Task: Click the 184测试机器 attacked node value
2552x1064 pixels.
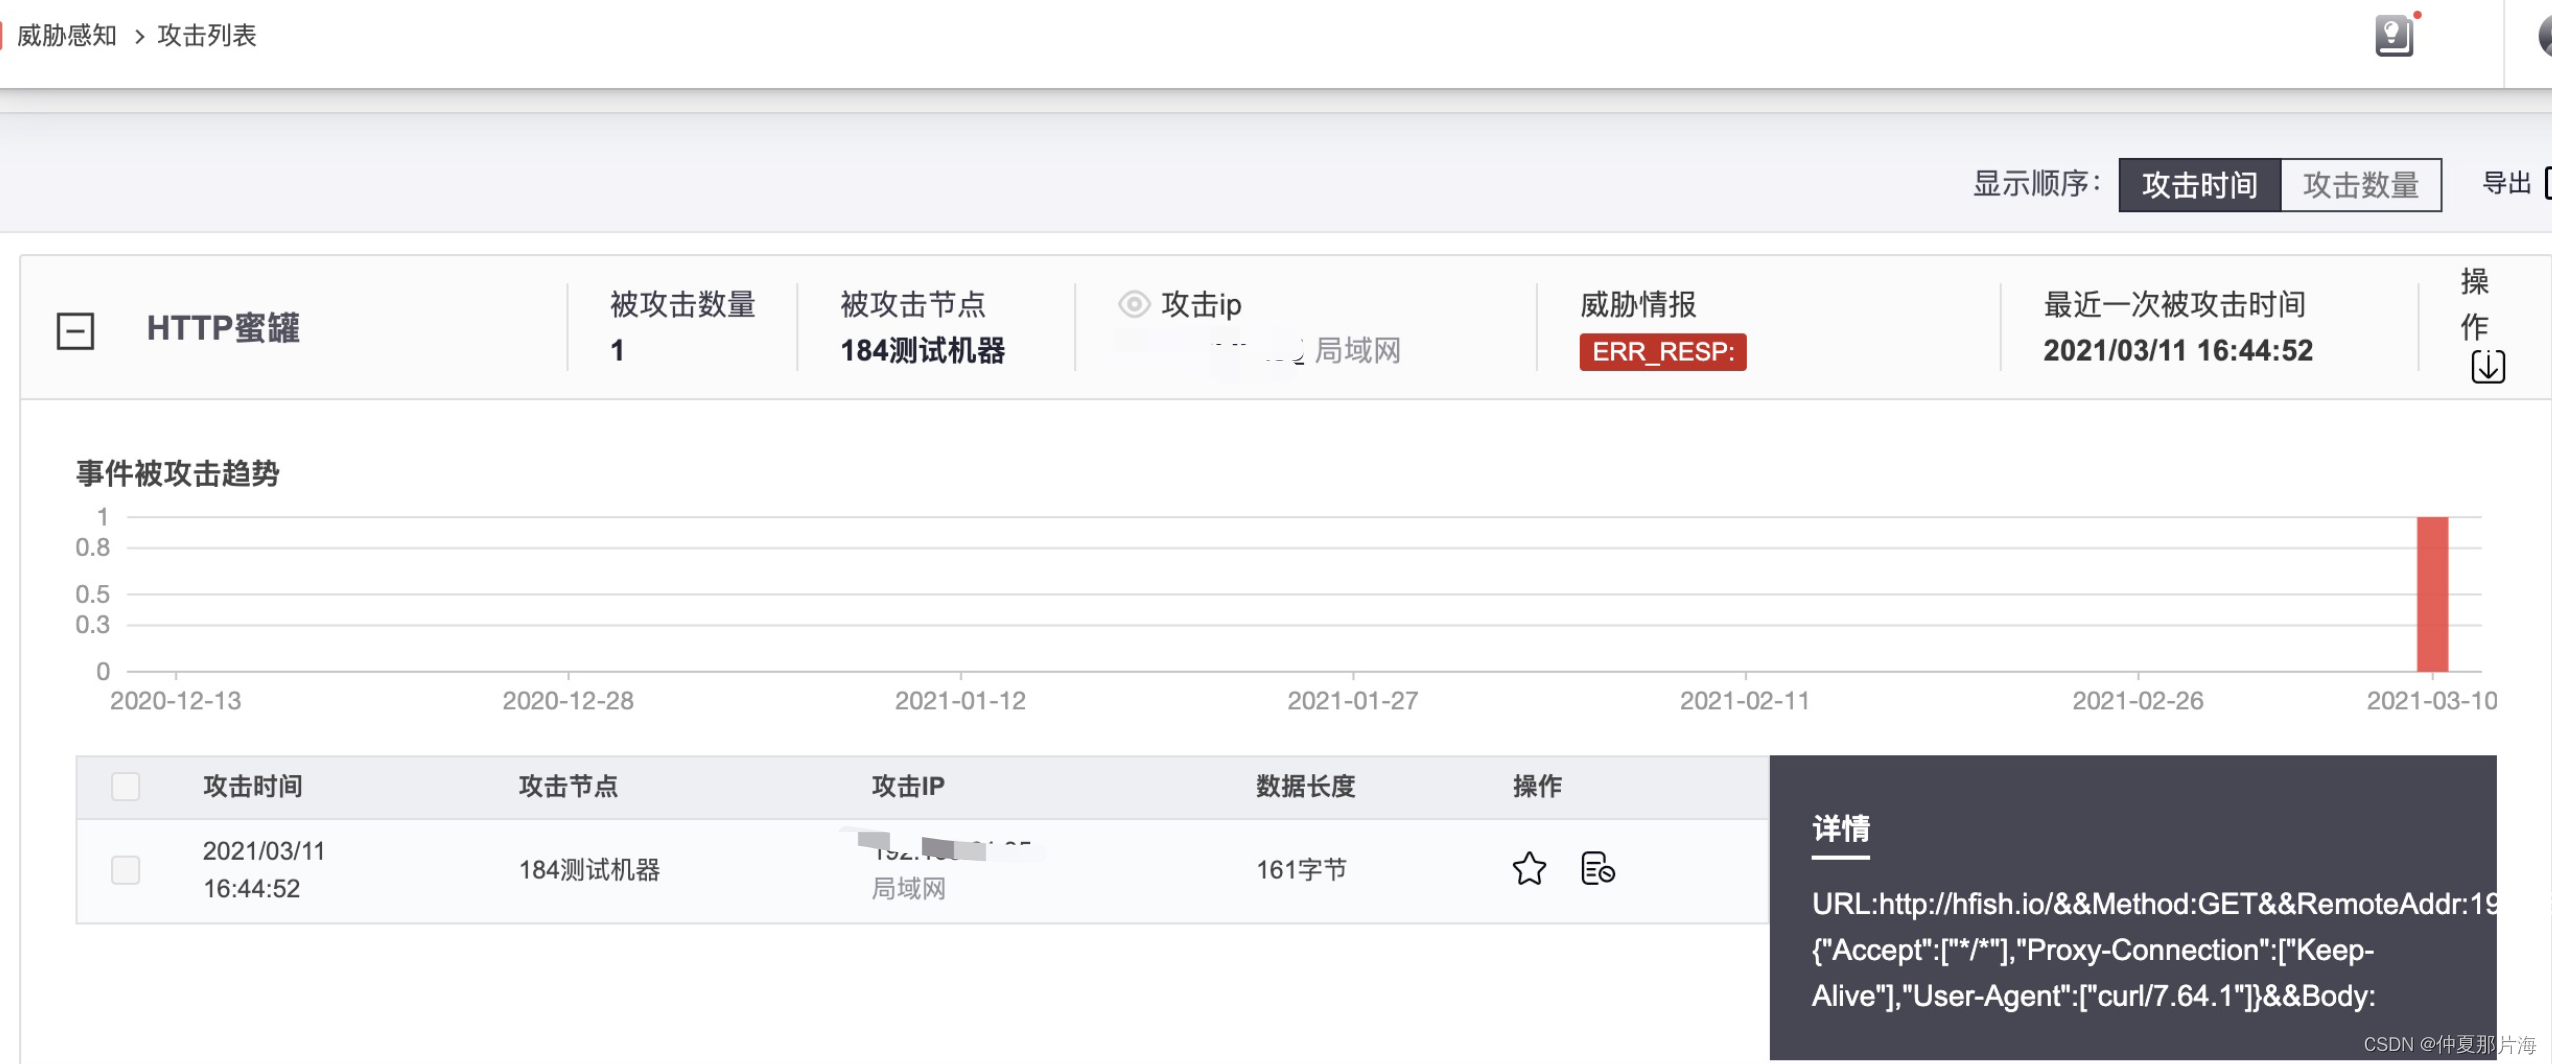Action: click(x=922, y=351)
